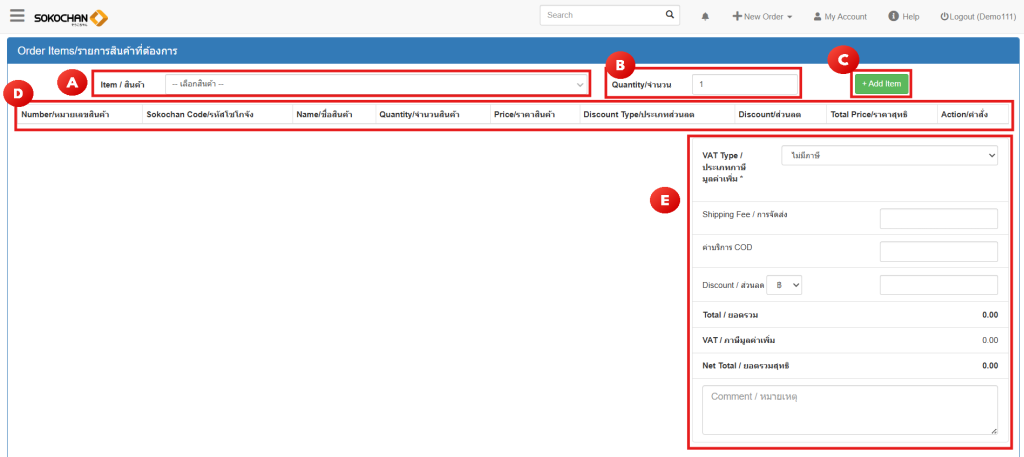Log out of Demo111
This screenshot has height=457, width=1024.
pyautogui.click(x=977, y=17)
